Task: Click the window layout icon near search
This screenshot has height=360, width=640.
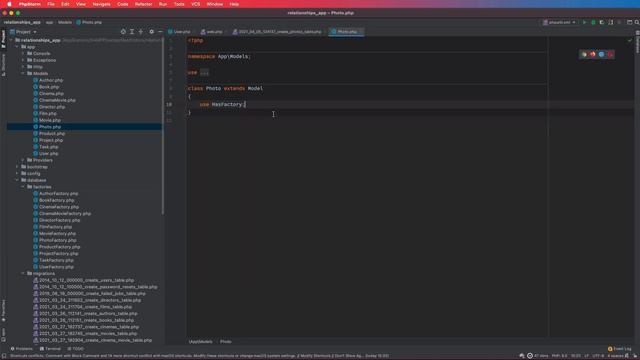Action: 629,22
